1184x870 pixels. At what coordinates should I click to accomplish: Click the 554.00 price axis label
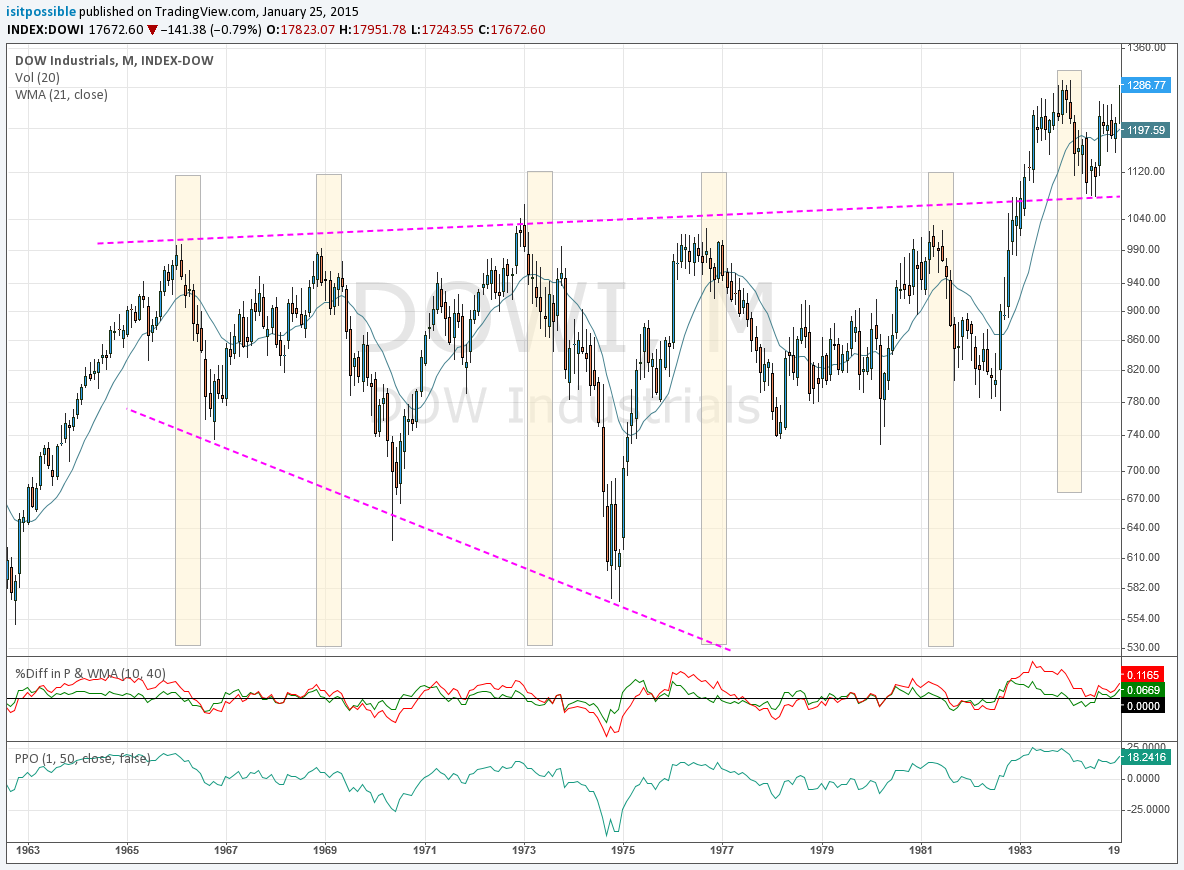click(1143, 619)
